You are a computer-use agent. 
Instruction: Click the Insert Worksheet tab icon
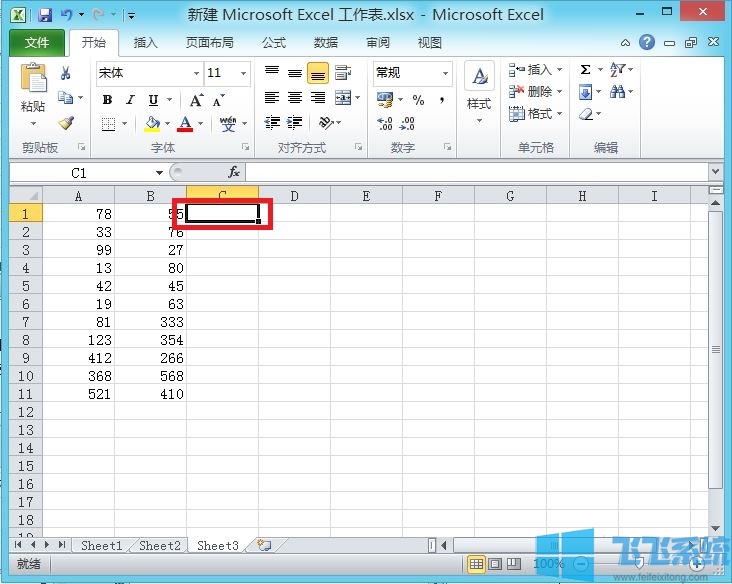point(265,545)
